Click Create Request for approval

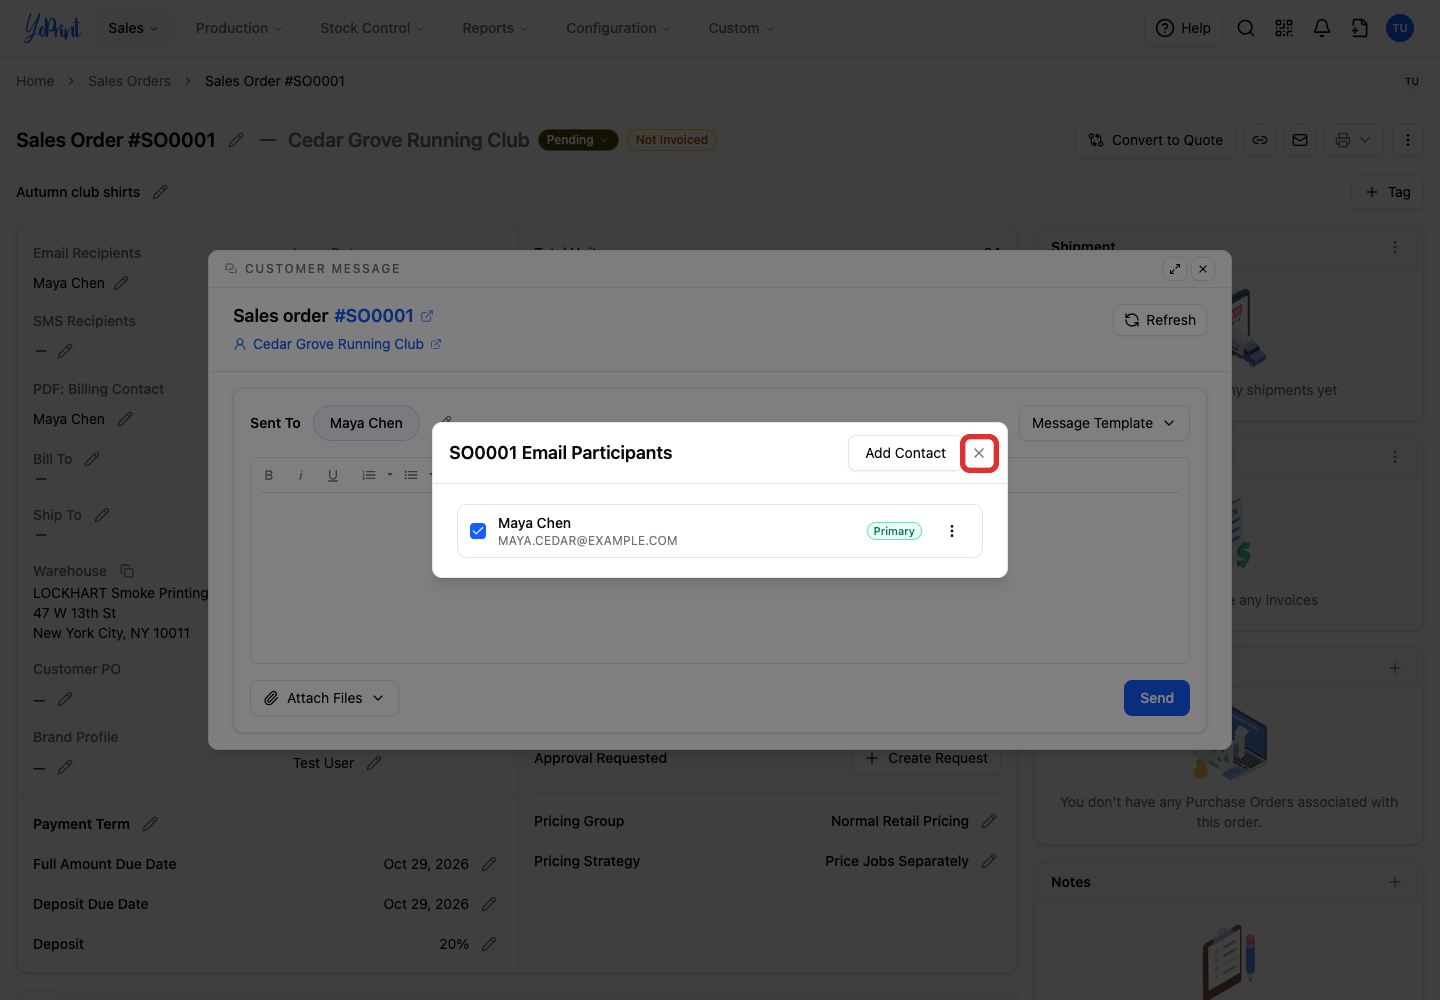pyautogui.click(x=926, y=758)
